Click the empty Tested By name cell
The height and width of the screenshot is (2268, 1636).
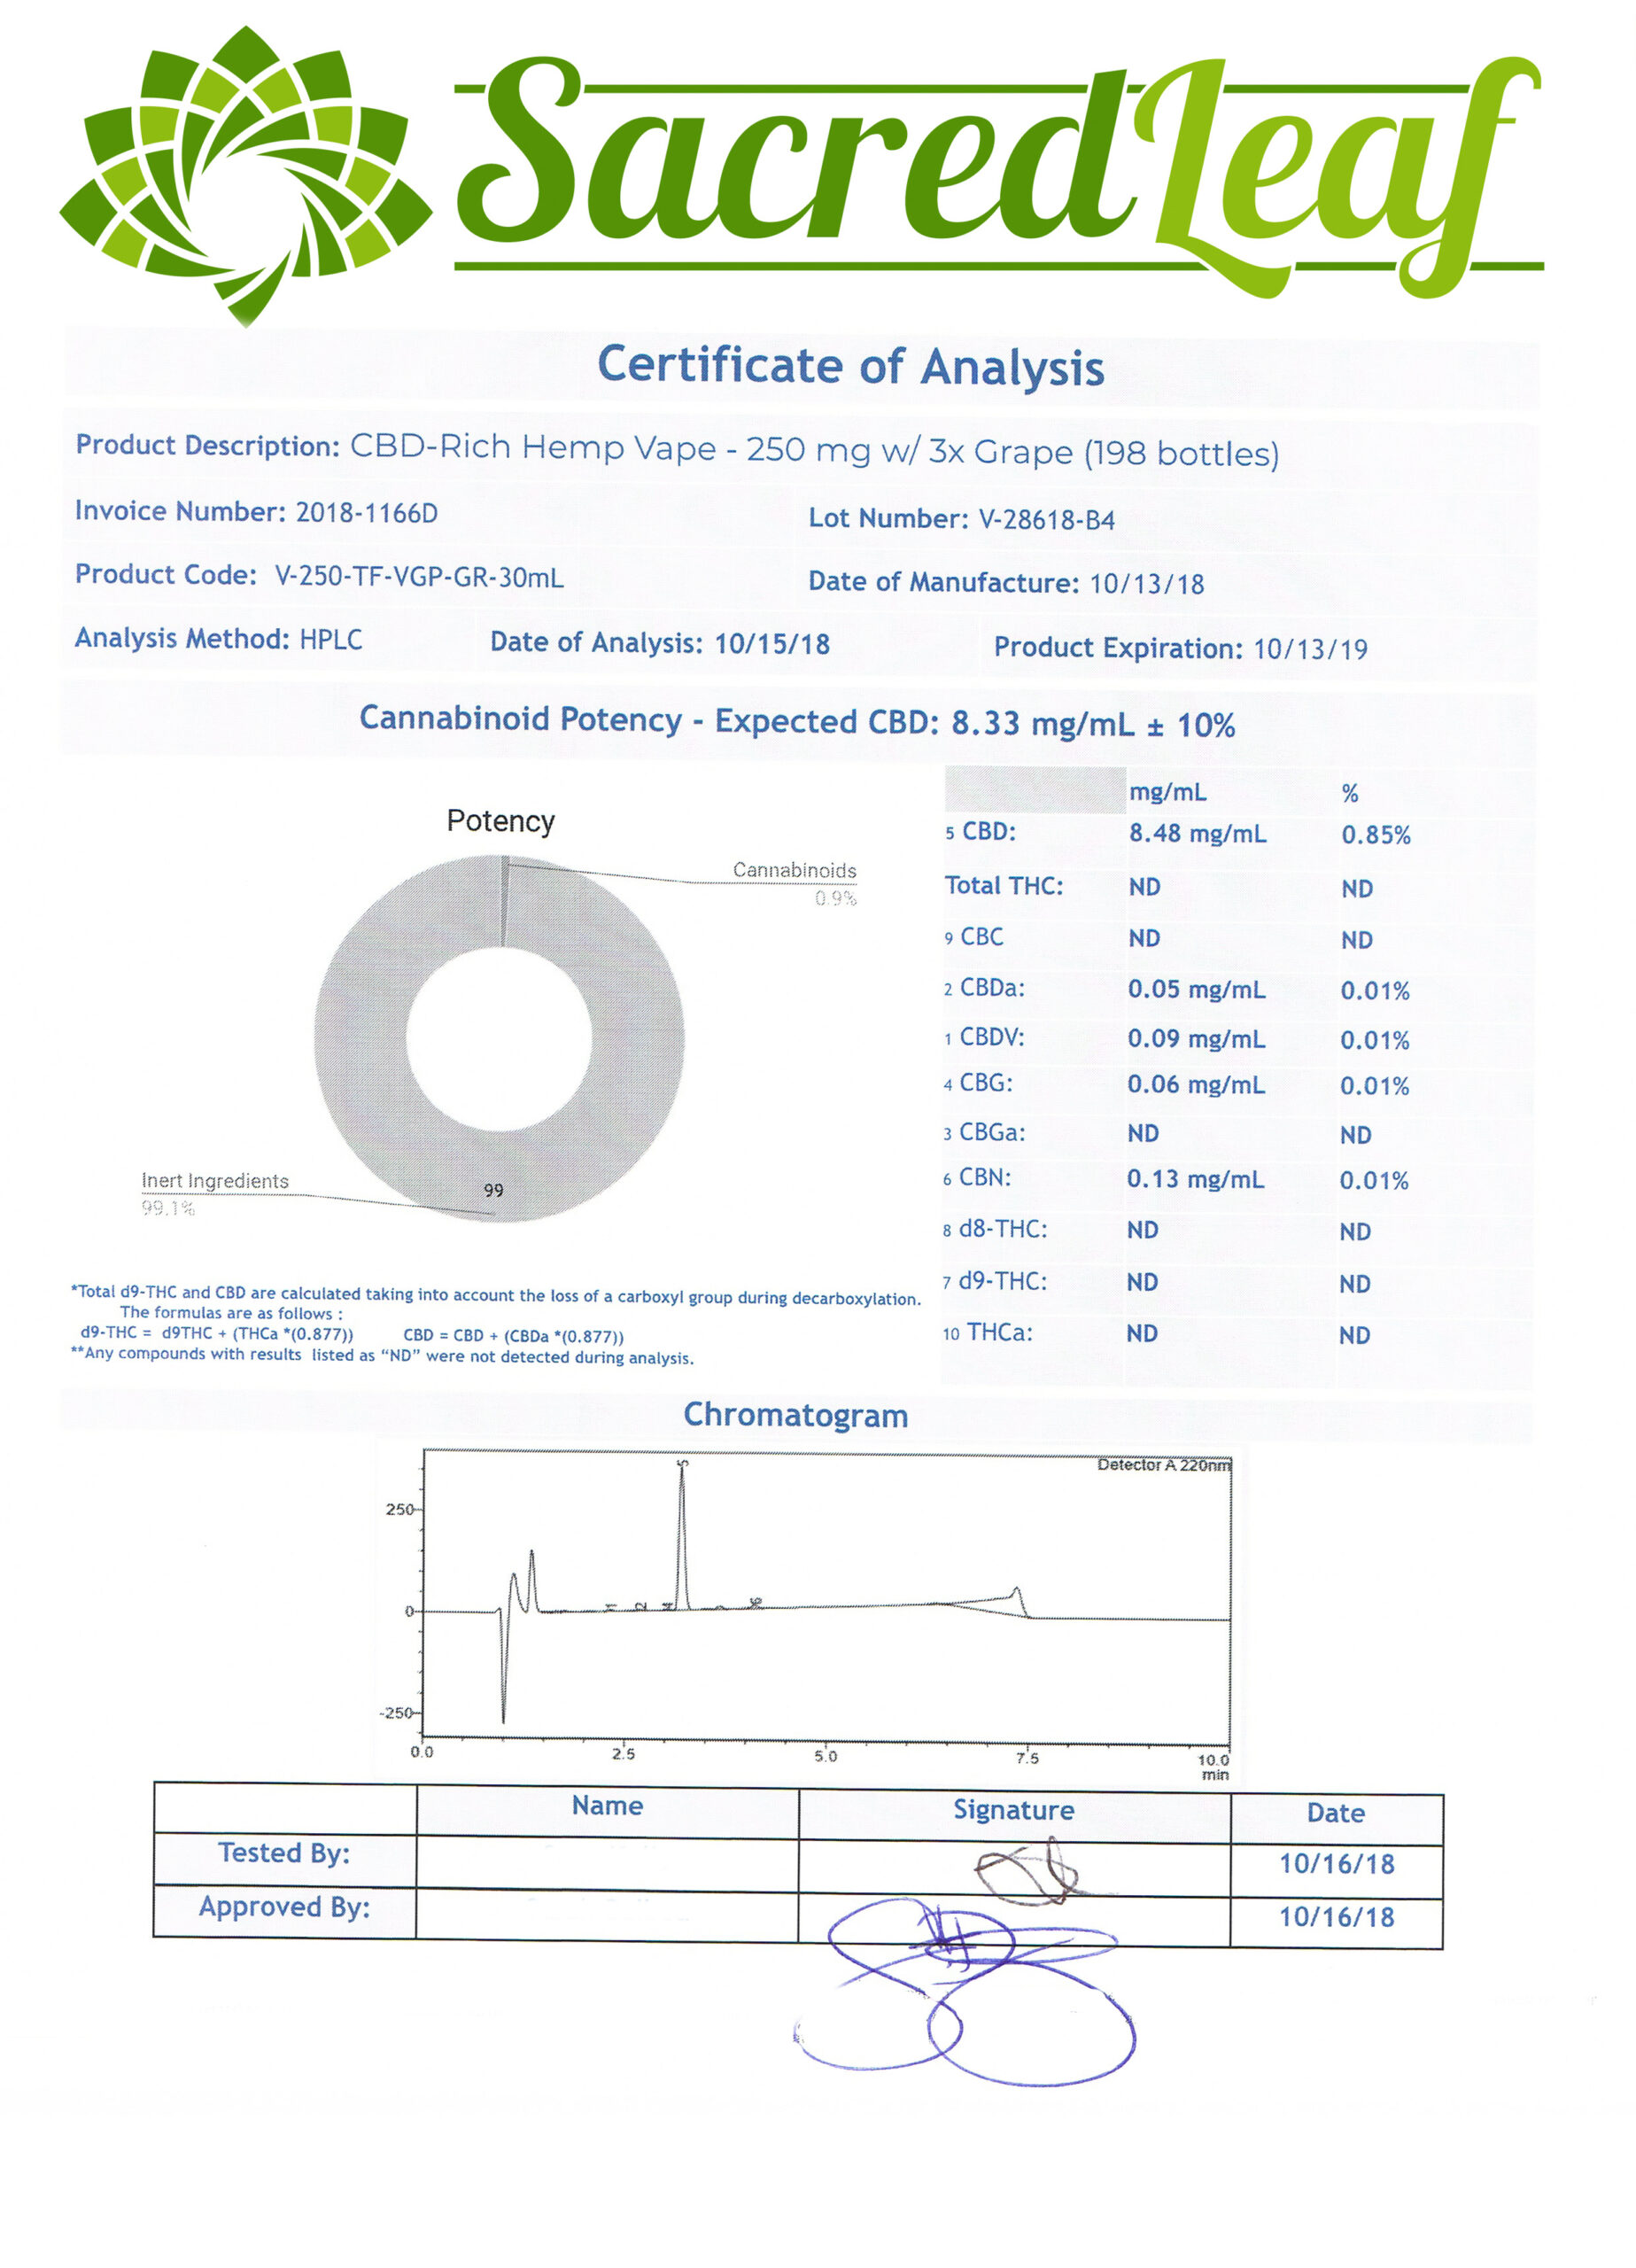pyautogui.click(x=607, y=1863)
